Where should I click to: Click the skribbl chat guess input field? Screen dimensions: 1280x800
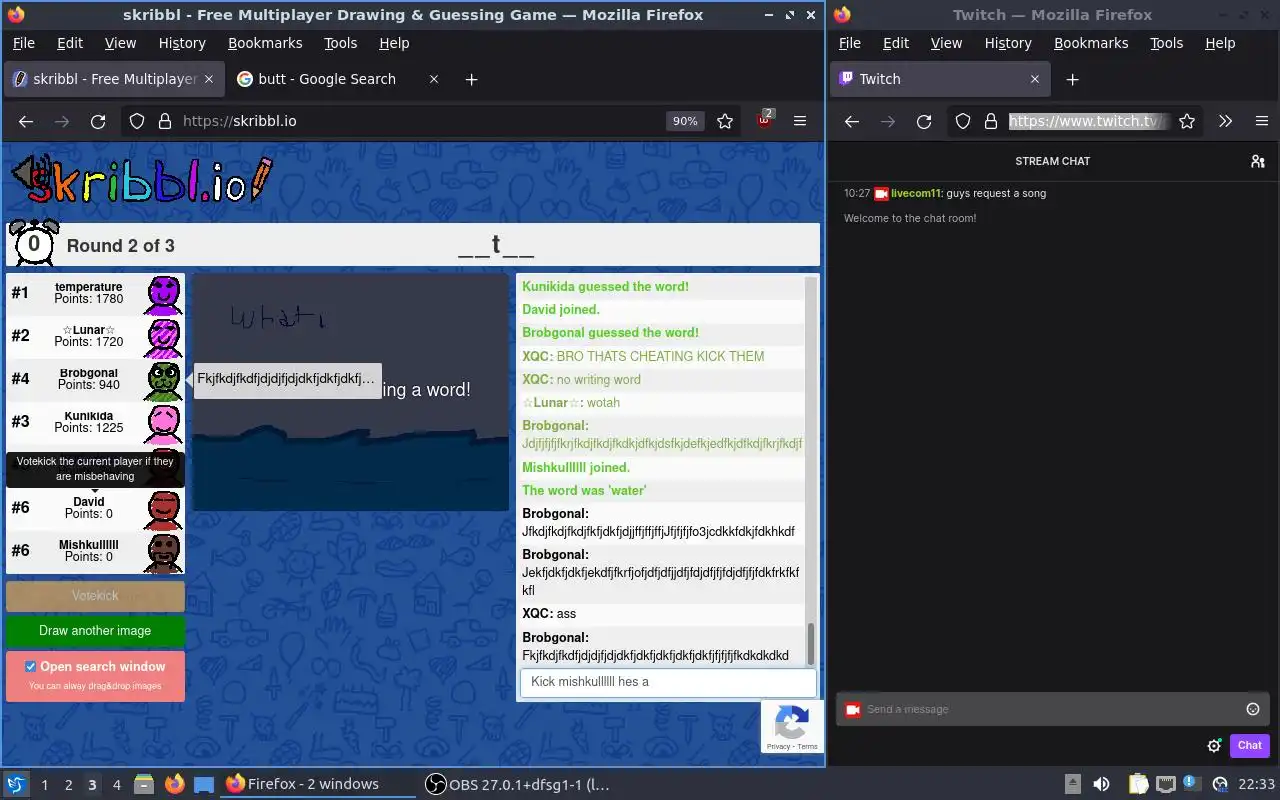click(x=668, y=682)
